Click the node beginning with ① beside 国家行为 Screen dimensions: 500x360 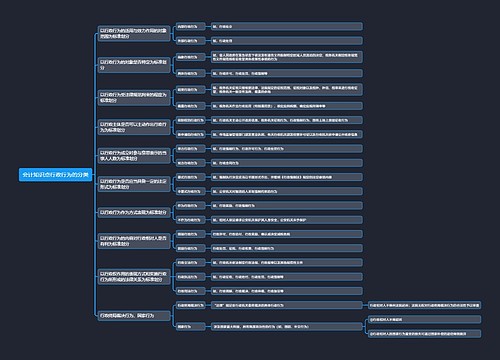tap(424, 319)
